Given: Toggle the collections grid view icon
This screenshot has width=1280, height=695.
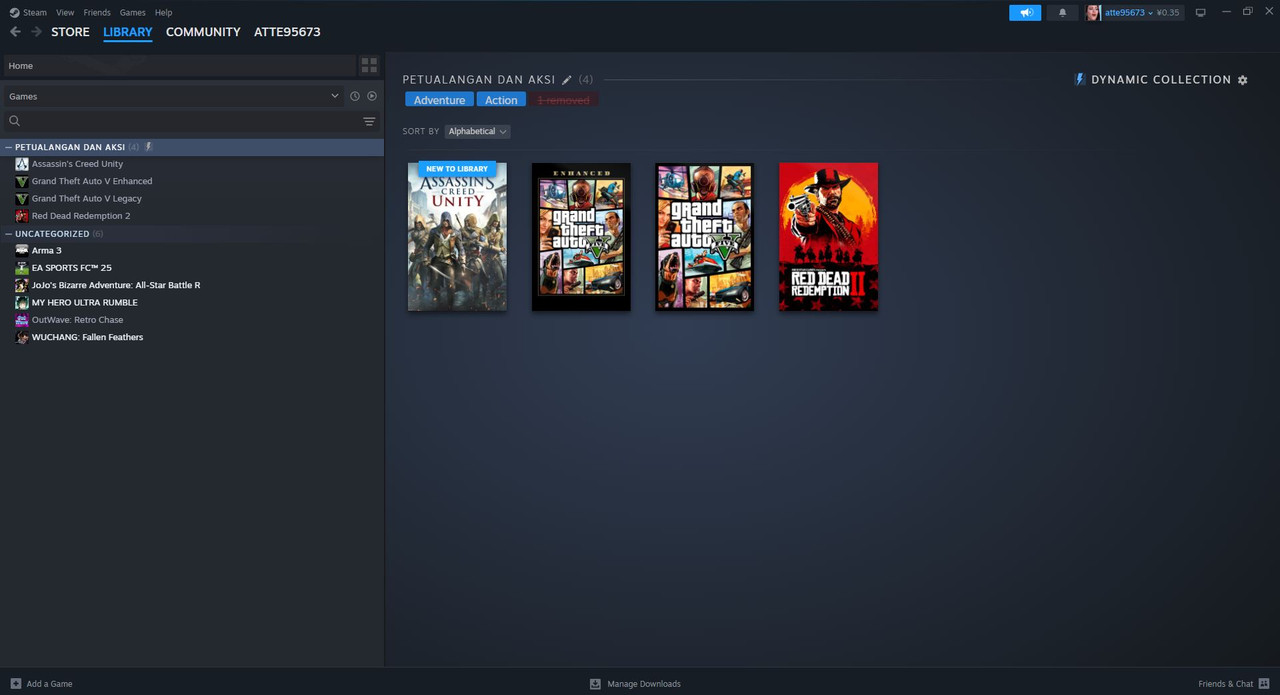Looking at the screenshot, I should (x=369, y=66).
